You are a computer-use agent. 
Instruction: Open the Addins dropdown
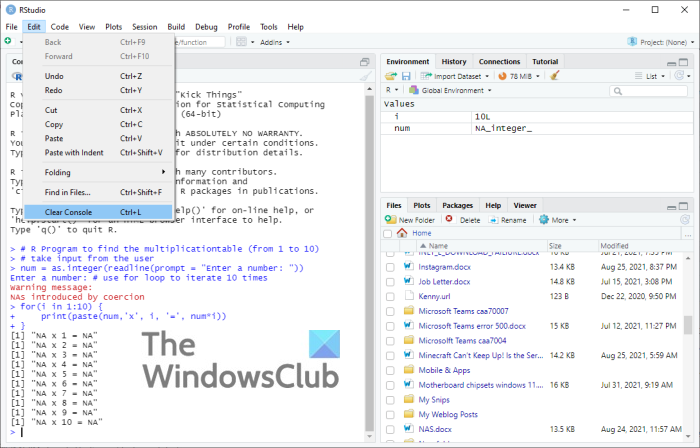(x=275, y=42)
